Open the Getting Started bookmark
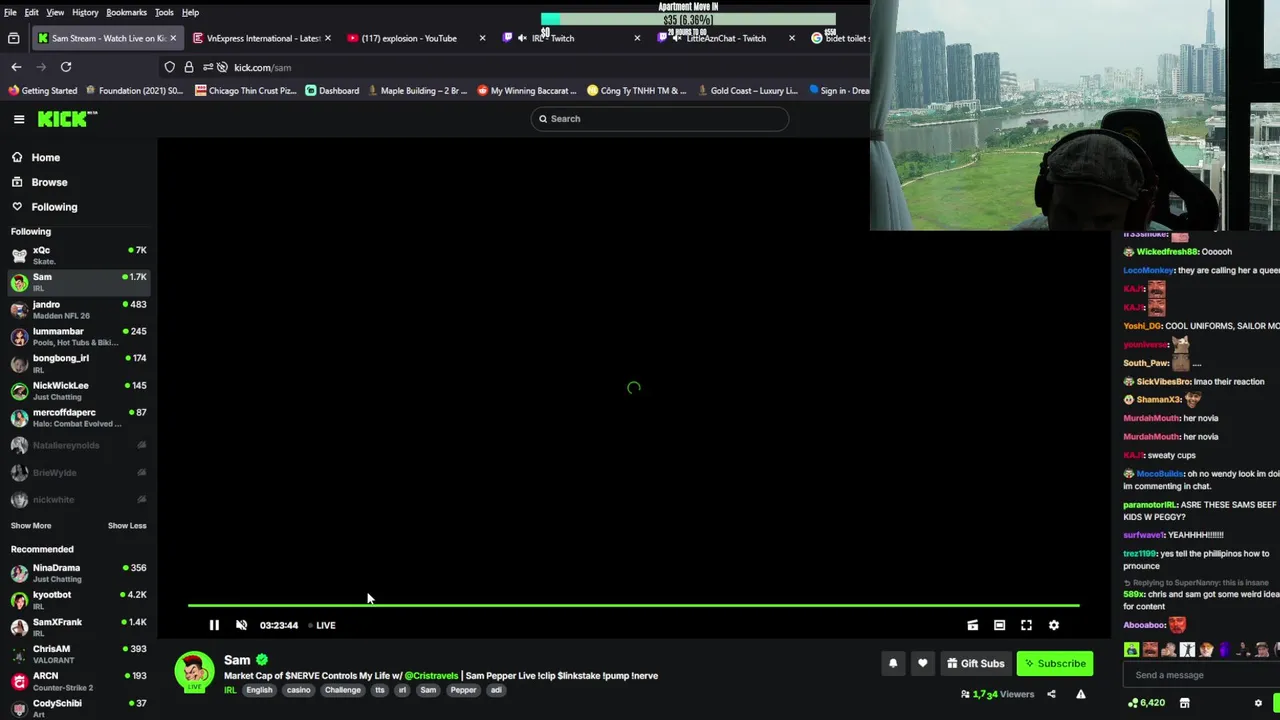The width and height of the screenshot is (1280, 720). (x=42, y=91)
